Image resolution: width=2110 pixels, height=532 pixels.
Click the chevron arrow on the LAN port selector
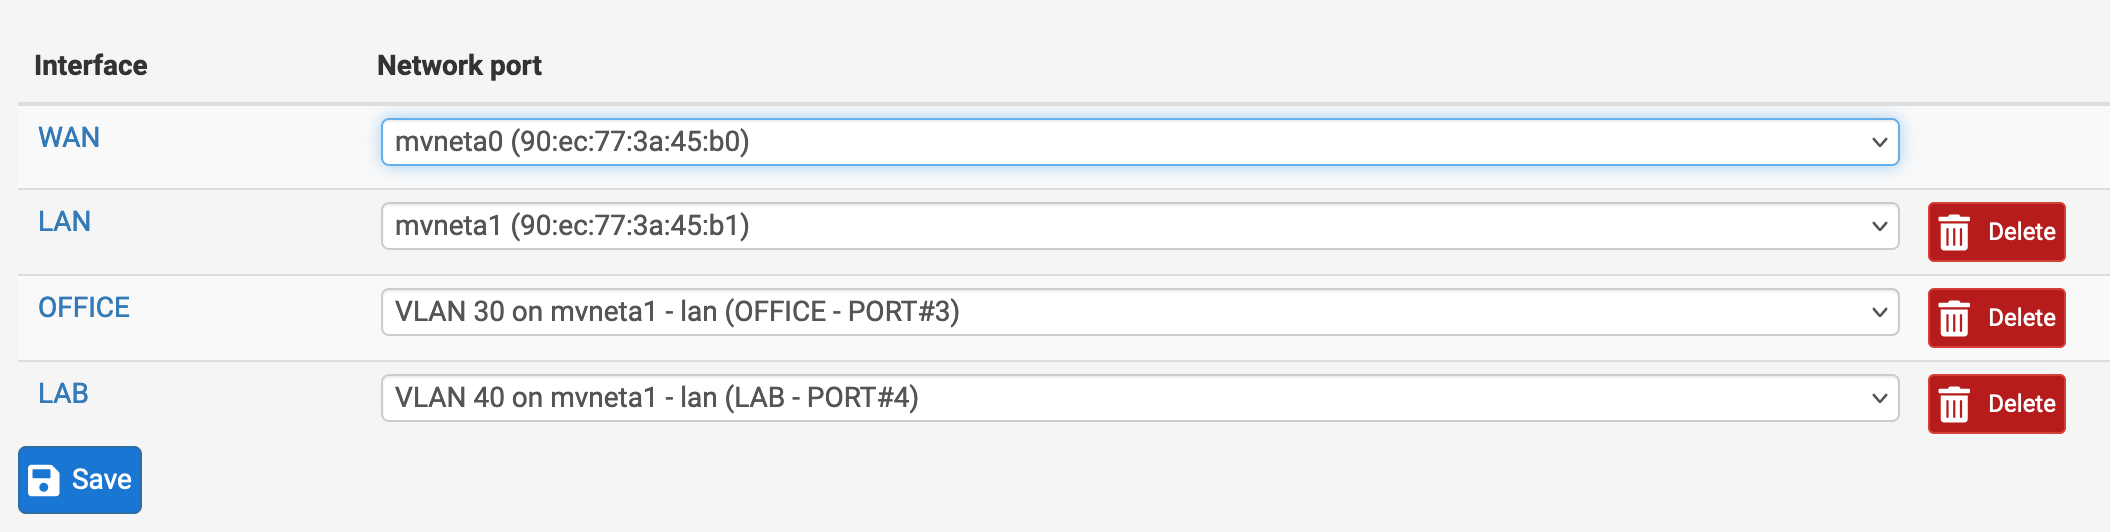(x=1879, y=226)
